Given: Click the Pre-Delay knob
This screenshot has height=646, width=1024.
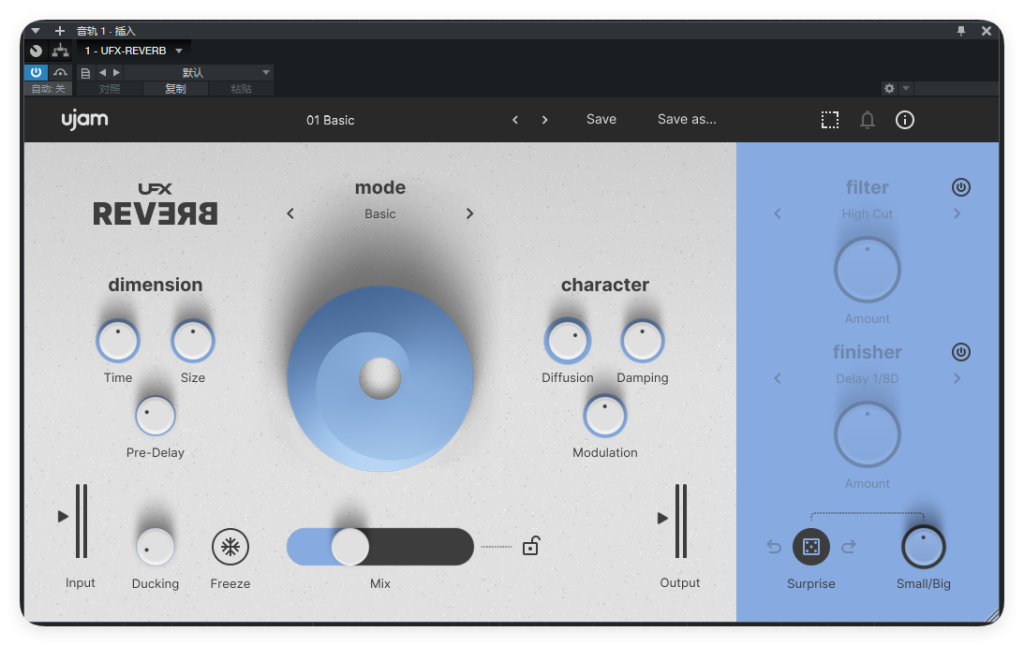Looking at the screenshot, I should point(155,415).
